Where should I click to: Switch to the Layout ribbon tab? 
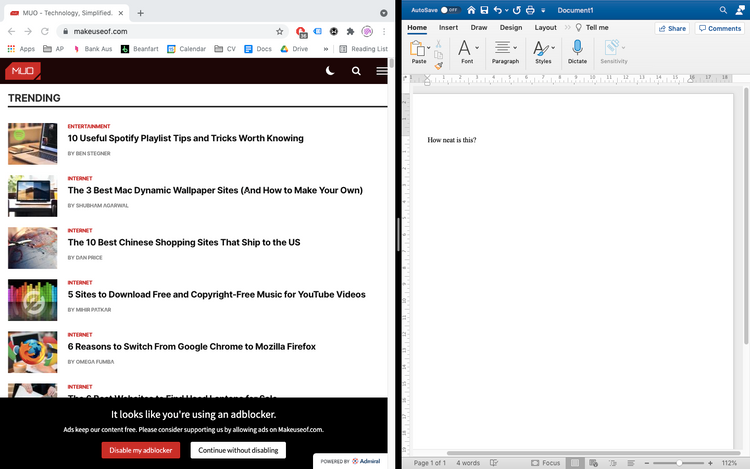click(545, 28)
